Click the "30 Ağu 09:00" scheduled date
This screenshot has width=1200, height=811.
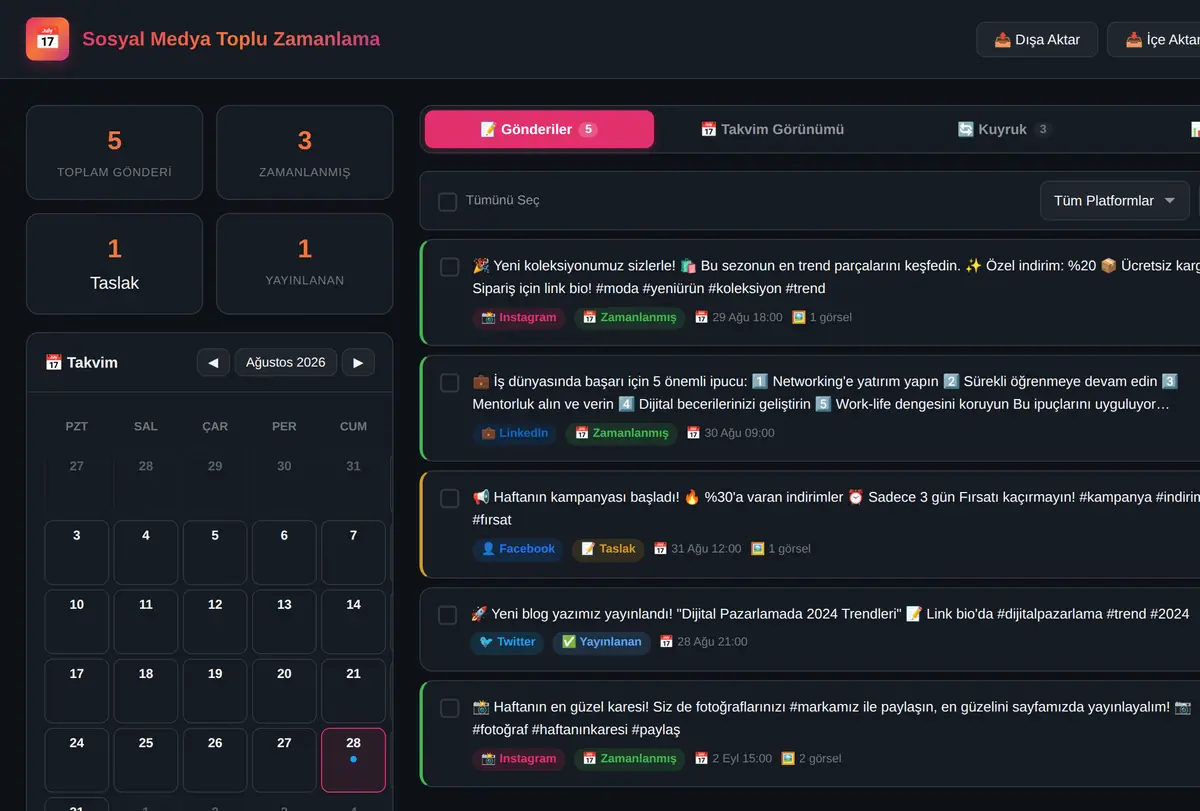(731, 433)
